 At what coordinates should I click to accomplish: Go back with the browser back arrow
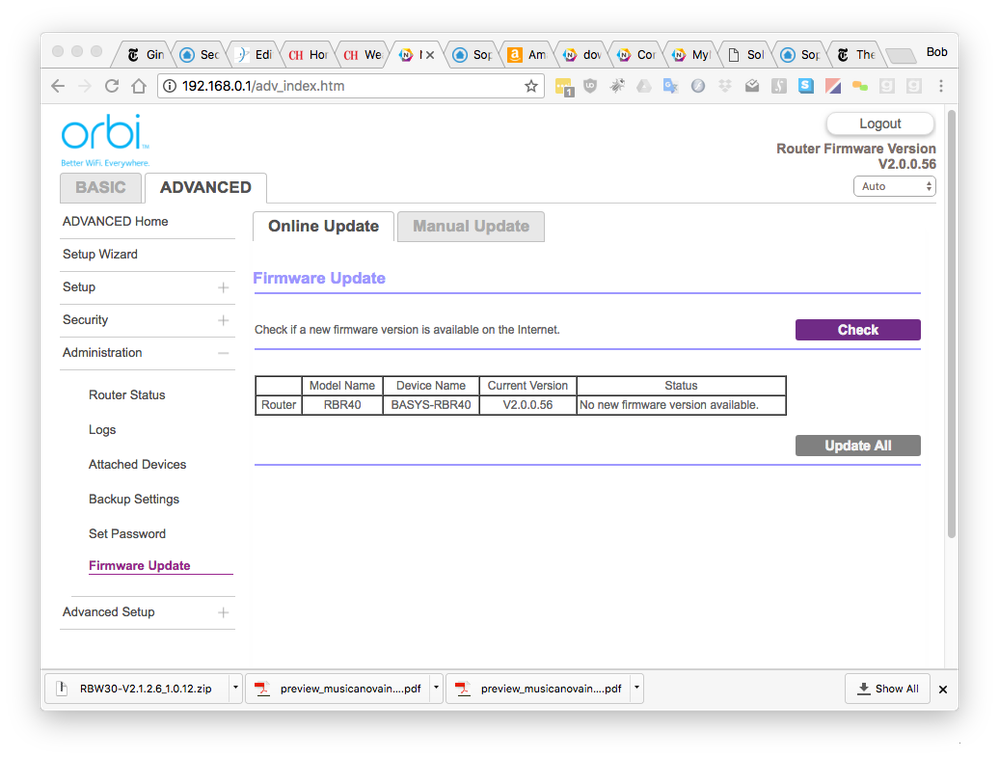(58, 86)
